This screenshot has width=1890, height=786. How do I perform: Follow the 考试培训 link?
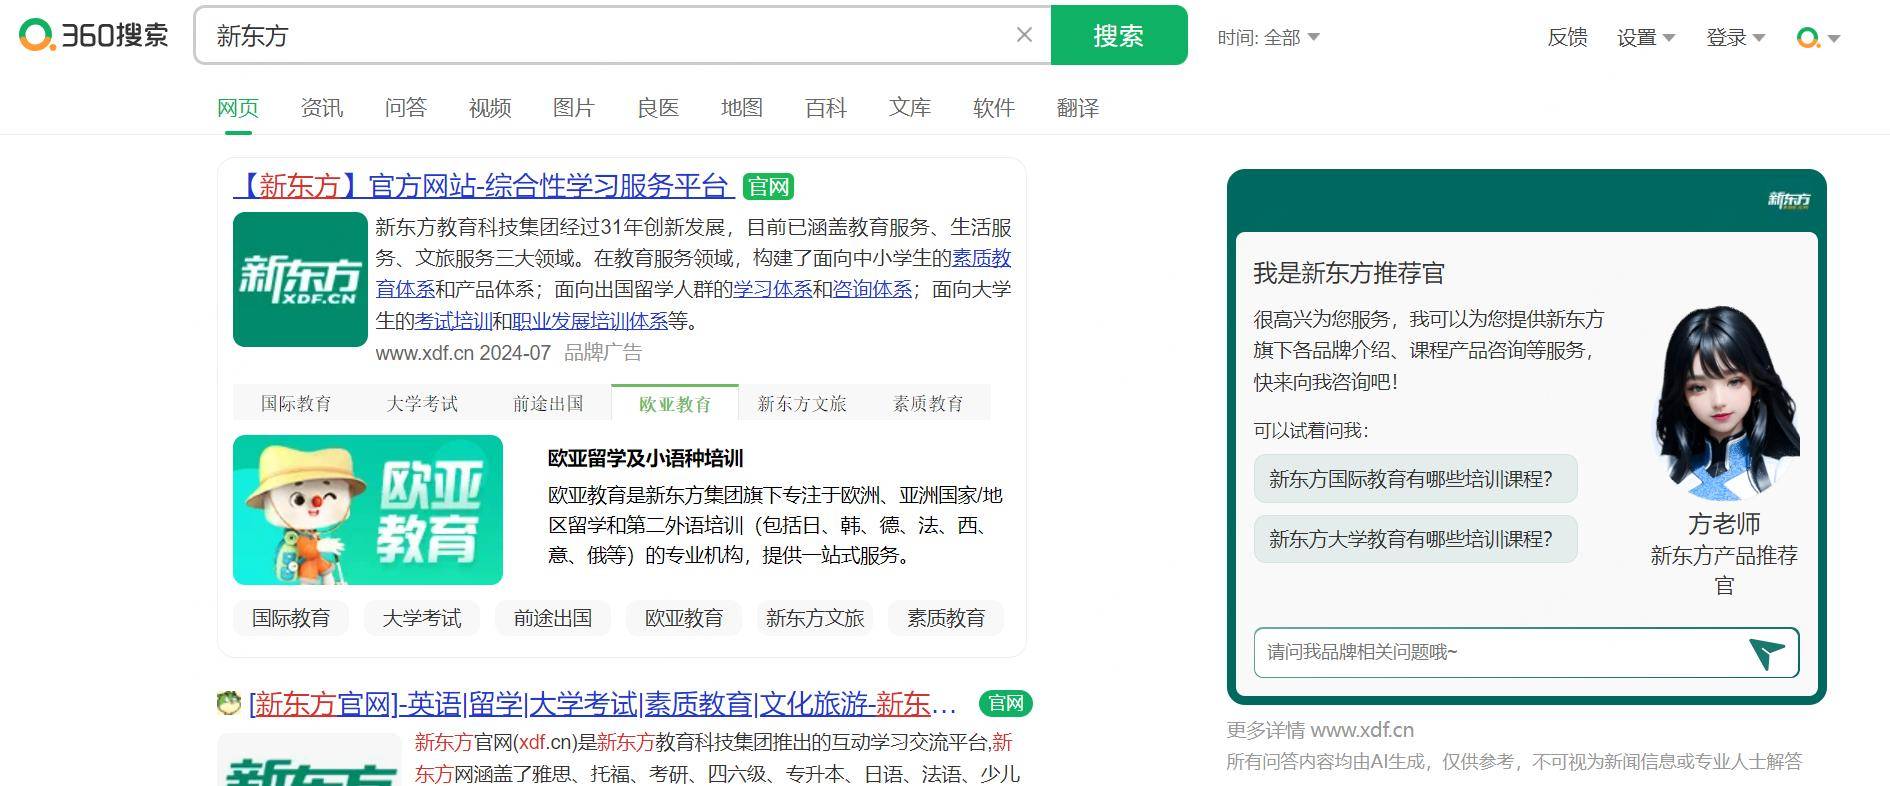[453, 321]
